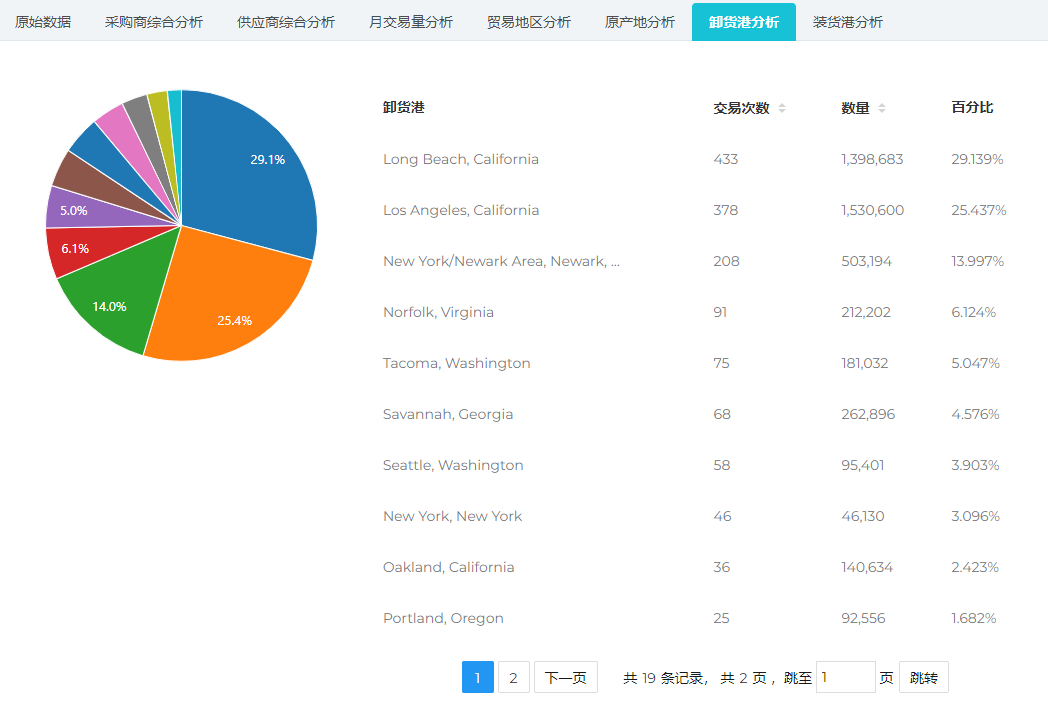Click the 下一页 next page button
This screenshot has height=715, width=1048.
point(566,678)
